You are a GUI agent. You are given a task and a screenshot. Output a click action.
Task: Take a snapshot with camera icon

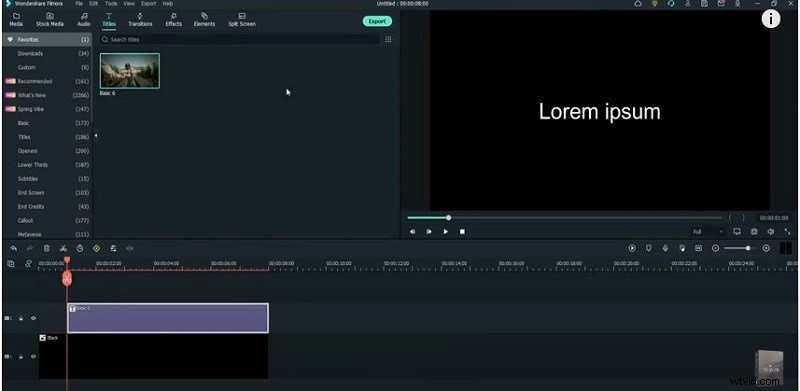754,232
